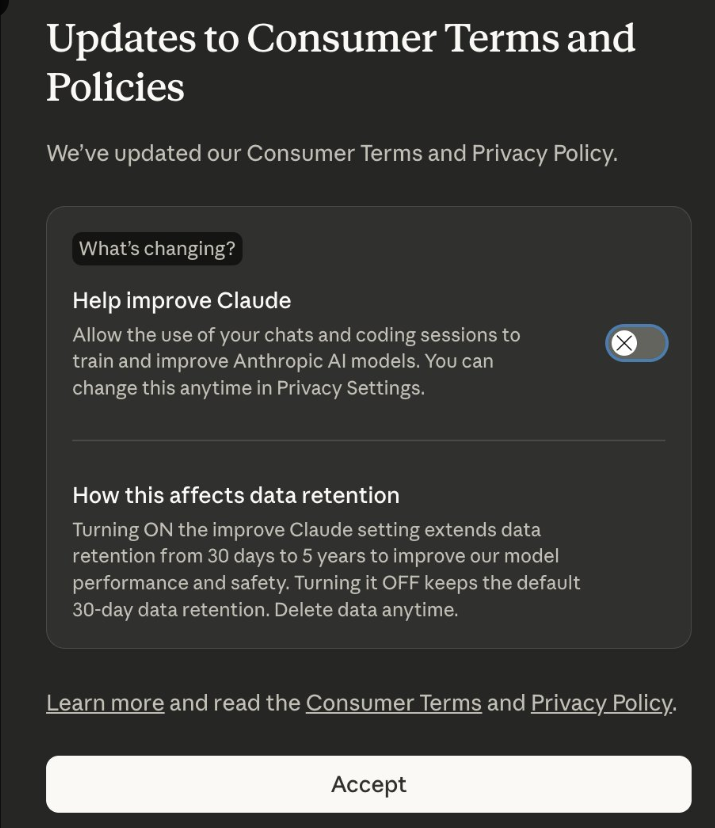
Task: Click the horizontal divider inside the card
Action: [368, 440]
